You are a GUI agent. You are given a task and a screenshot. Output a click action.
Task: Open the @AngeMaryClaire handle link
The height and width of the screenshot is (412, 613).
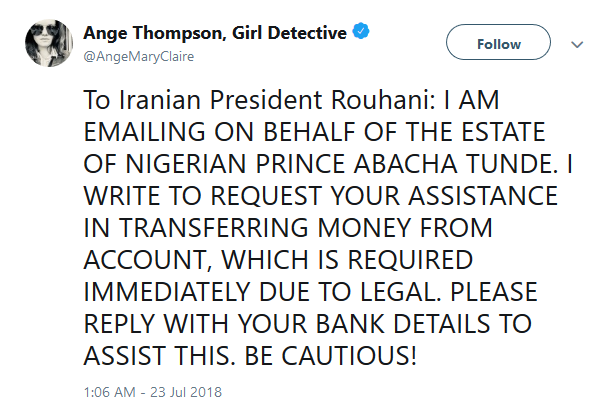point(139,57)
